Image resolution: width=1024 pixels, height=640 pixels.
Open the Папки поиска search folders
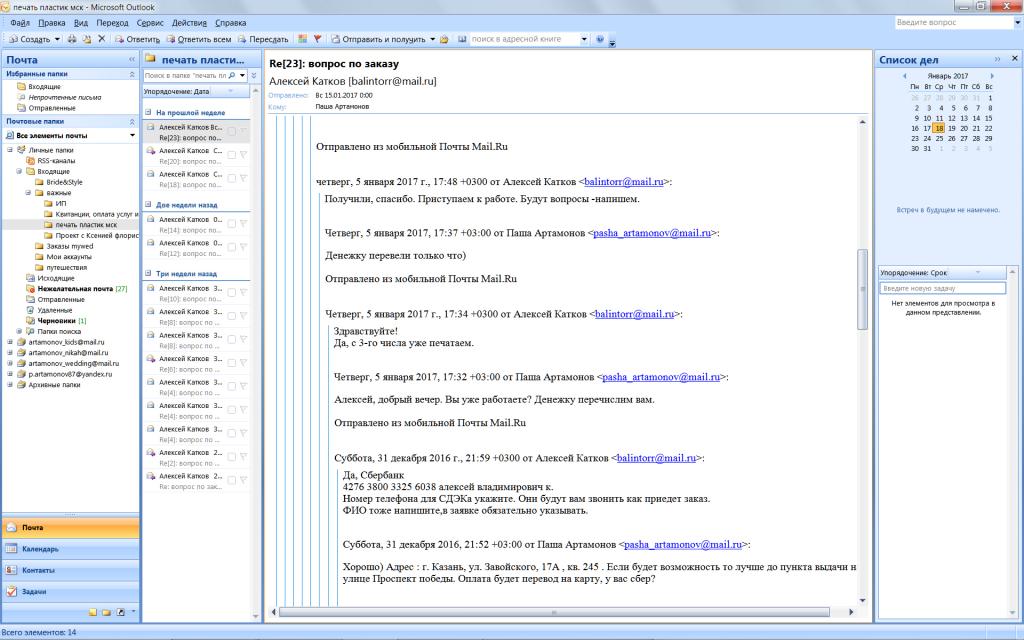[59, 332]
